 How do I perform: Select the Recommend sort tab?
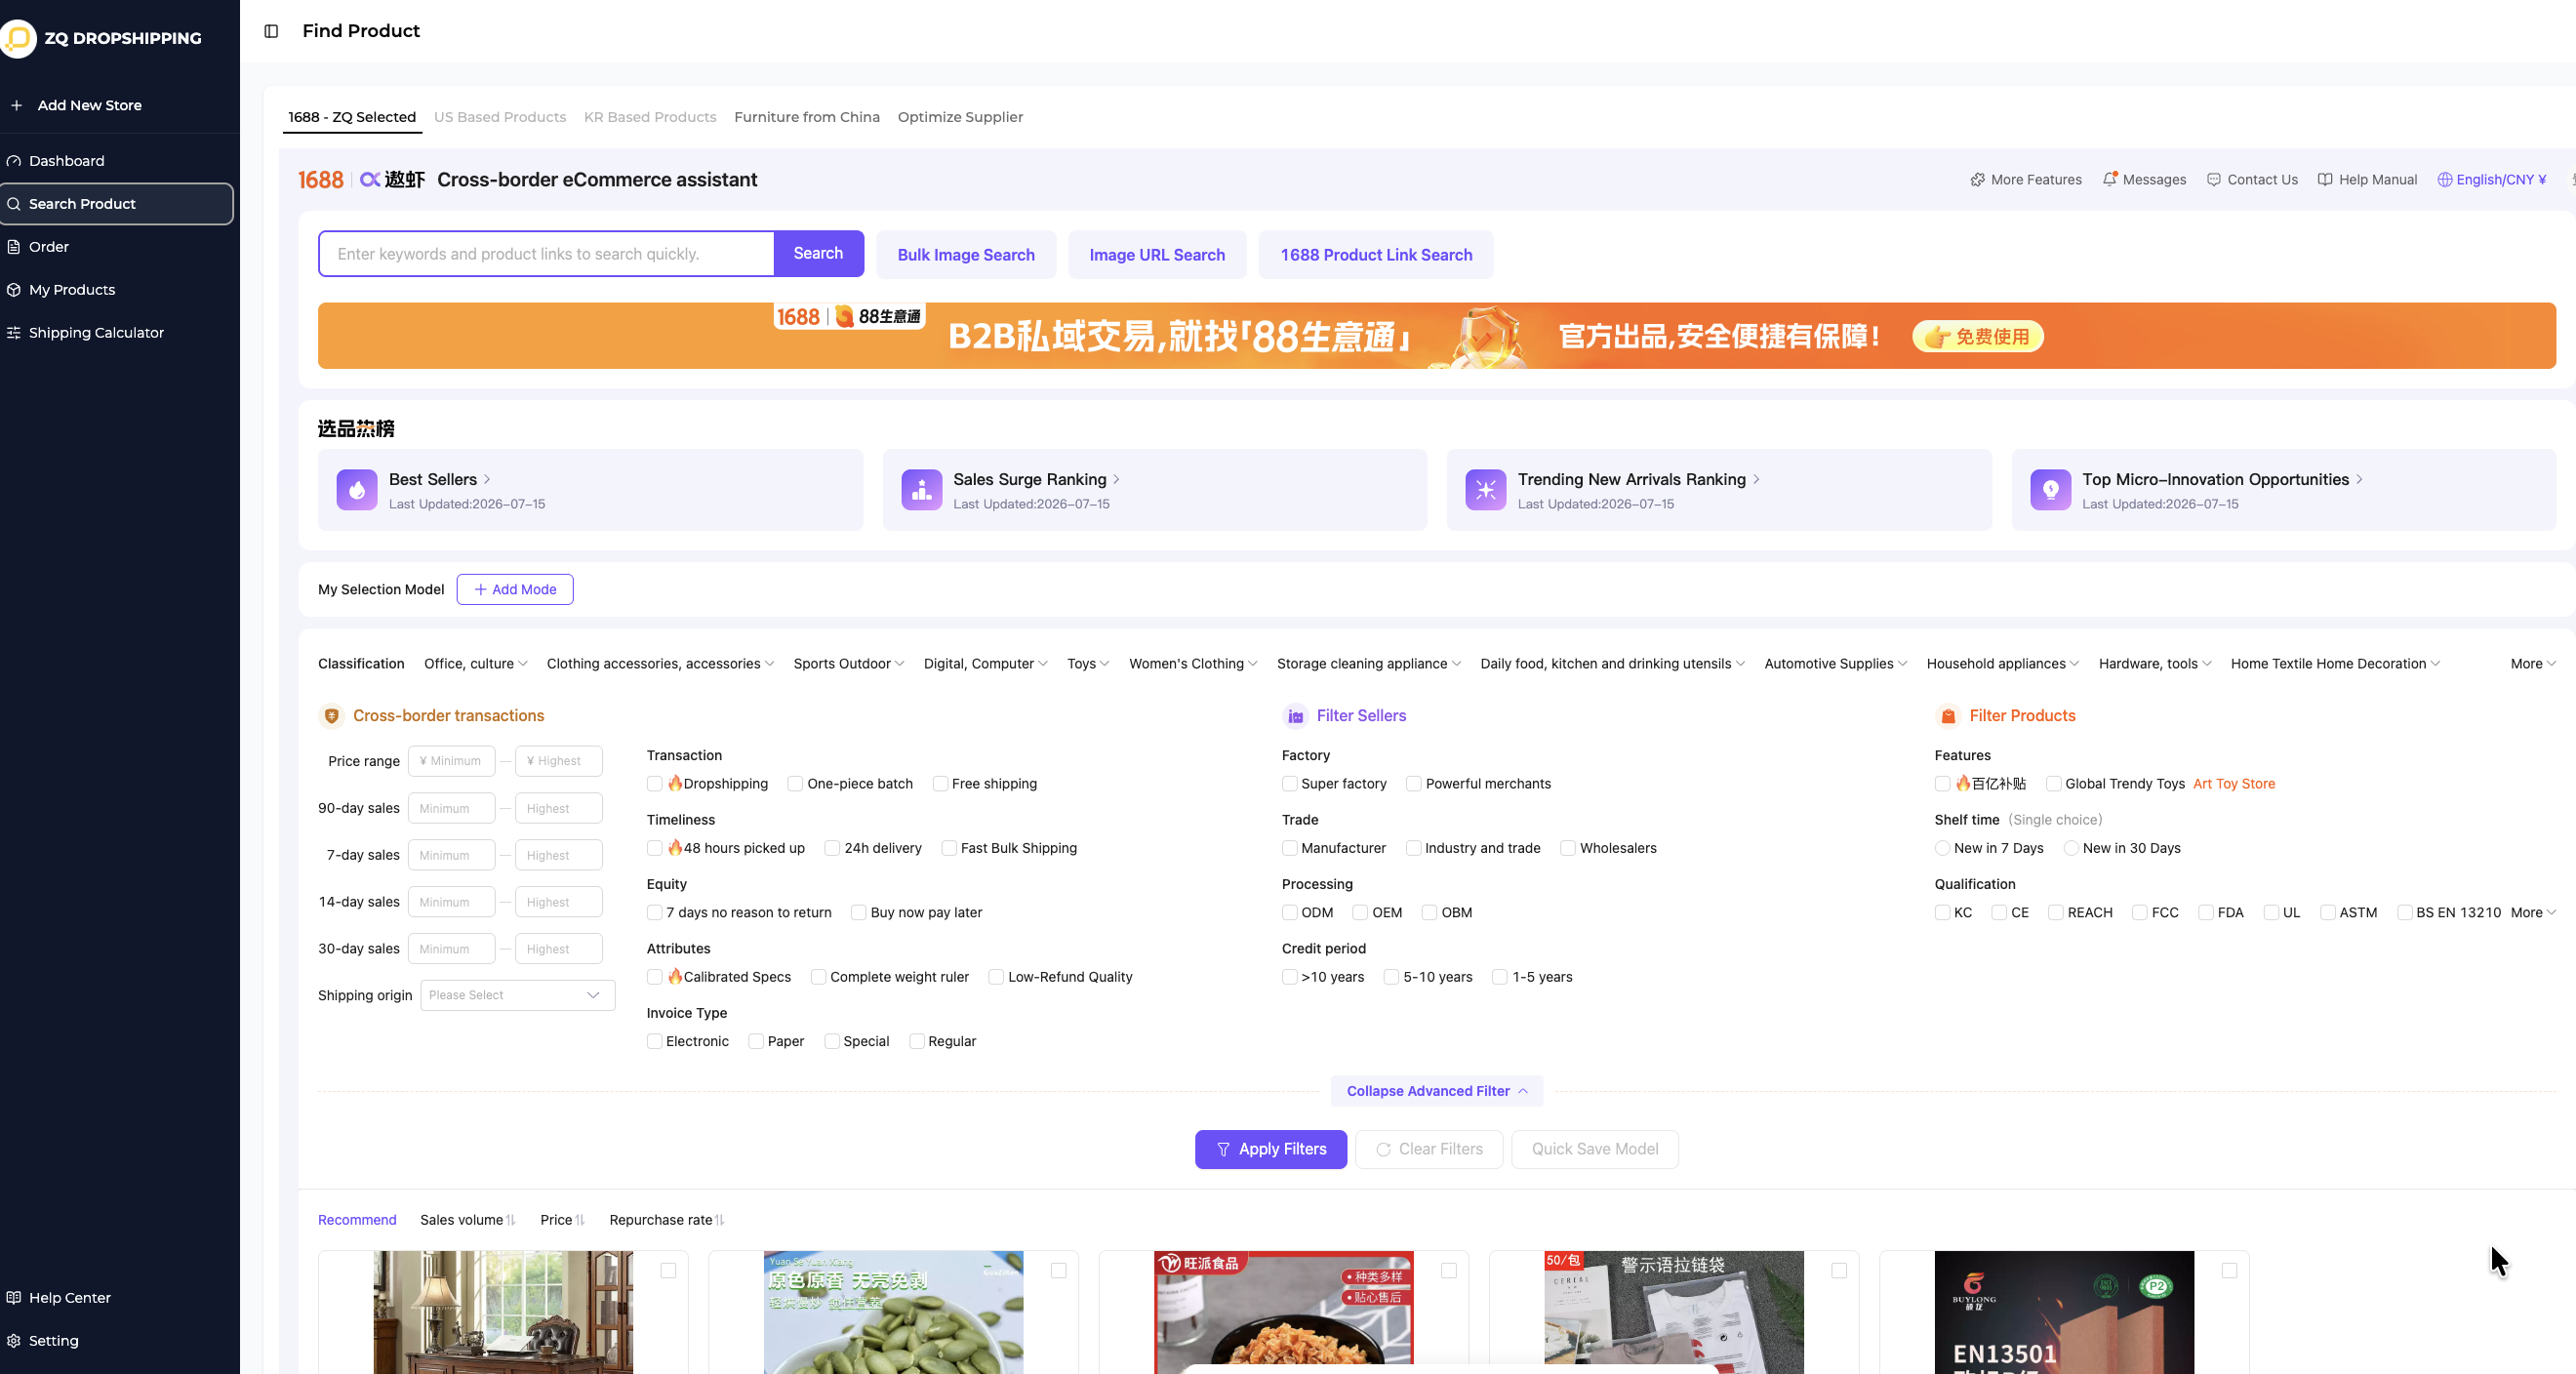[x=356, y=1220]
